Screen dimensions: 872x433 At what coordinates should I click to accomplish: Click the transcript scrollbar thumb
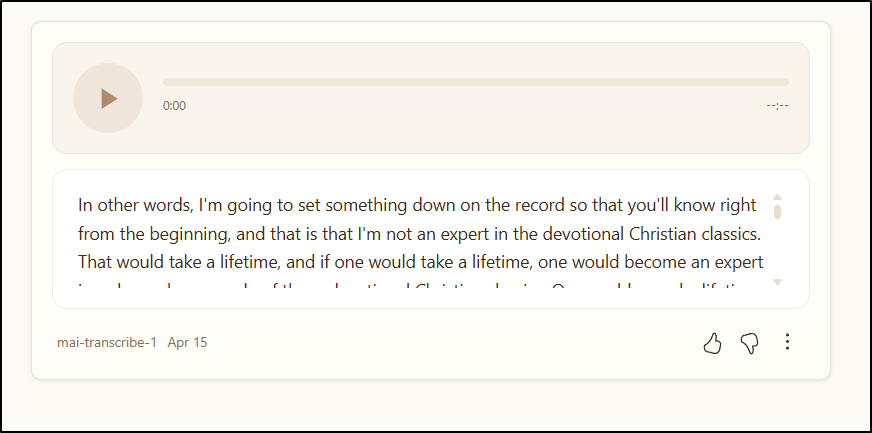777,211
